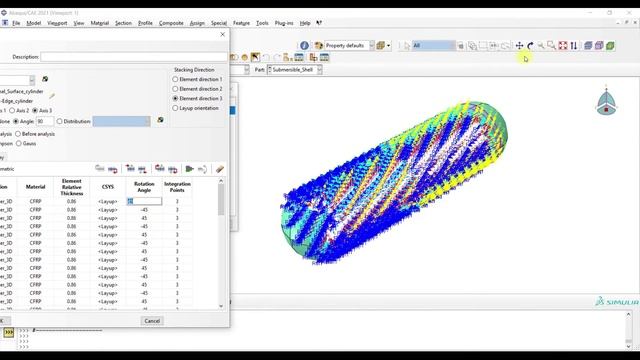This screenshot has width=640, height=360.
Task: Choose Axis 3 radio button
Action: tap(35, 111)
